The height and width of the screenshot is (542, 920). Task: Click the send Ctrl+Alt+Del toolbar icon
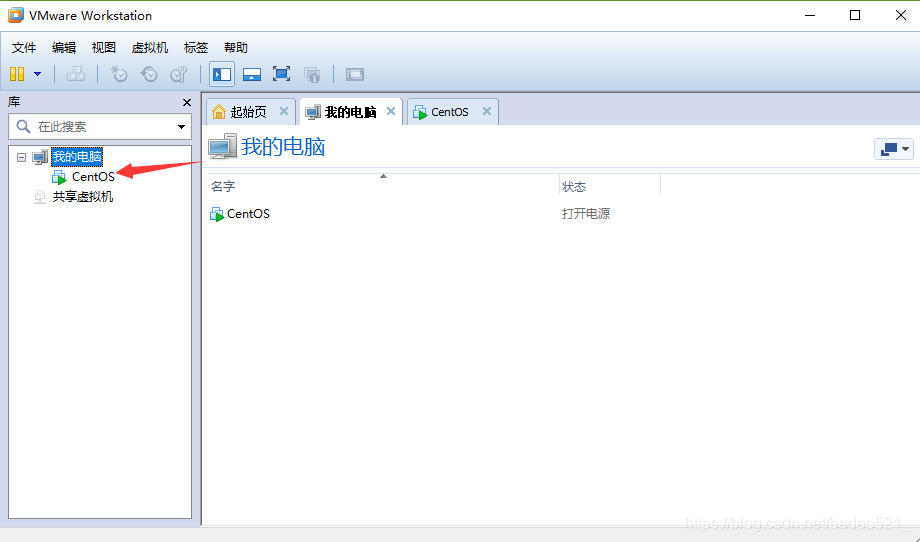(x=76, y=74)
